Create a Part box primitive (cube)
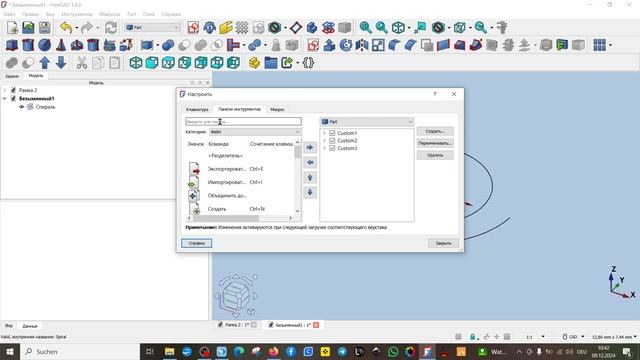The image size is (640, 360). coord(12,45)
